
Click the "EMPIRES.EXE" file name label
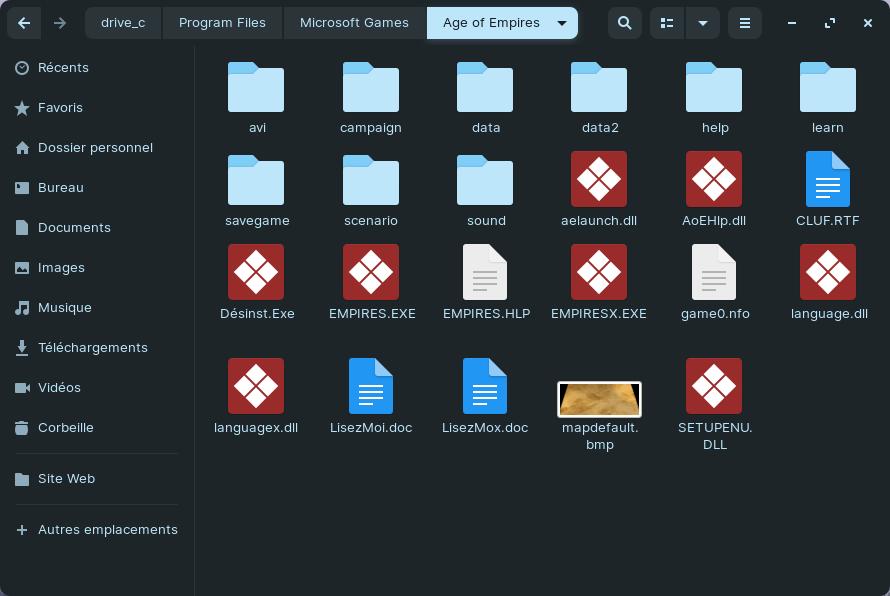pyautogui.click(x=372, y=314)
